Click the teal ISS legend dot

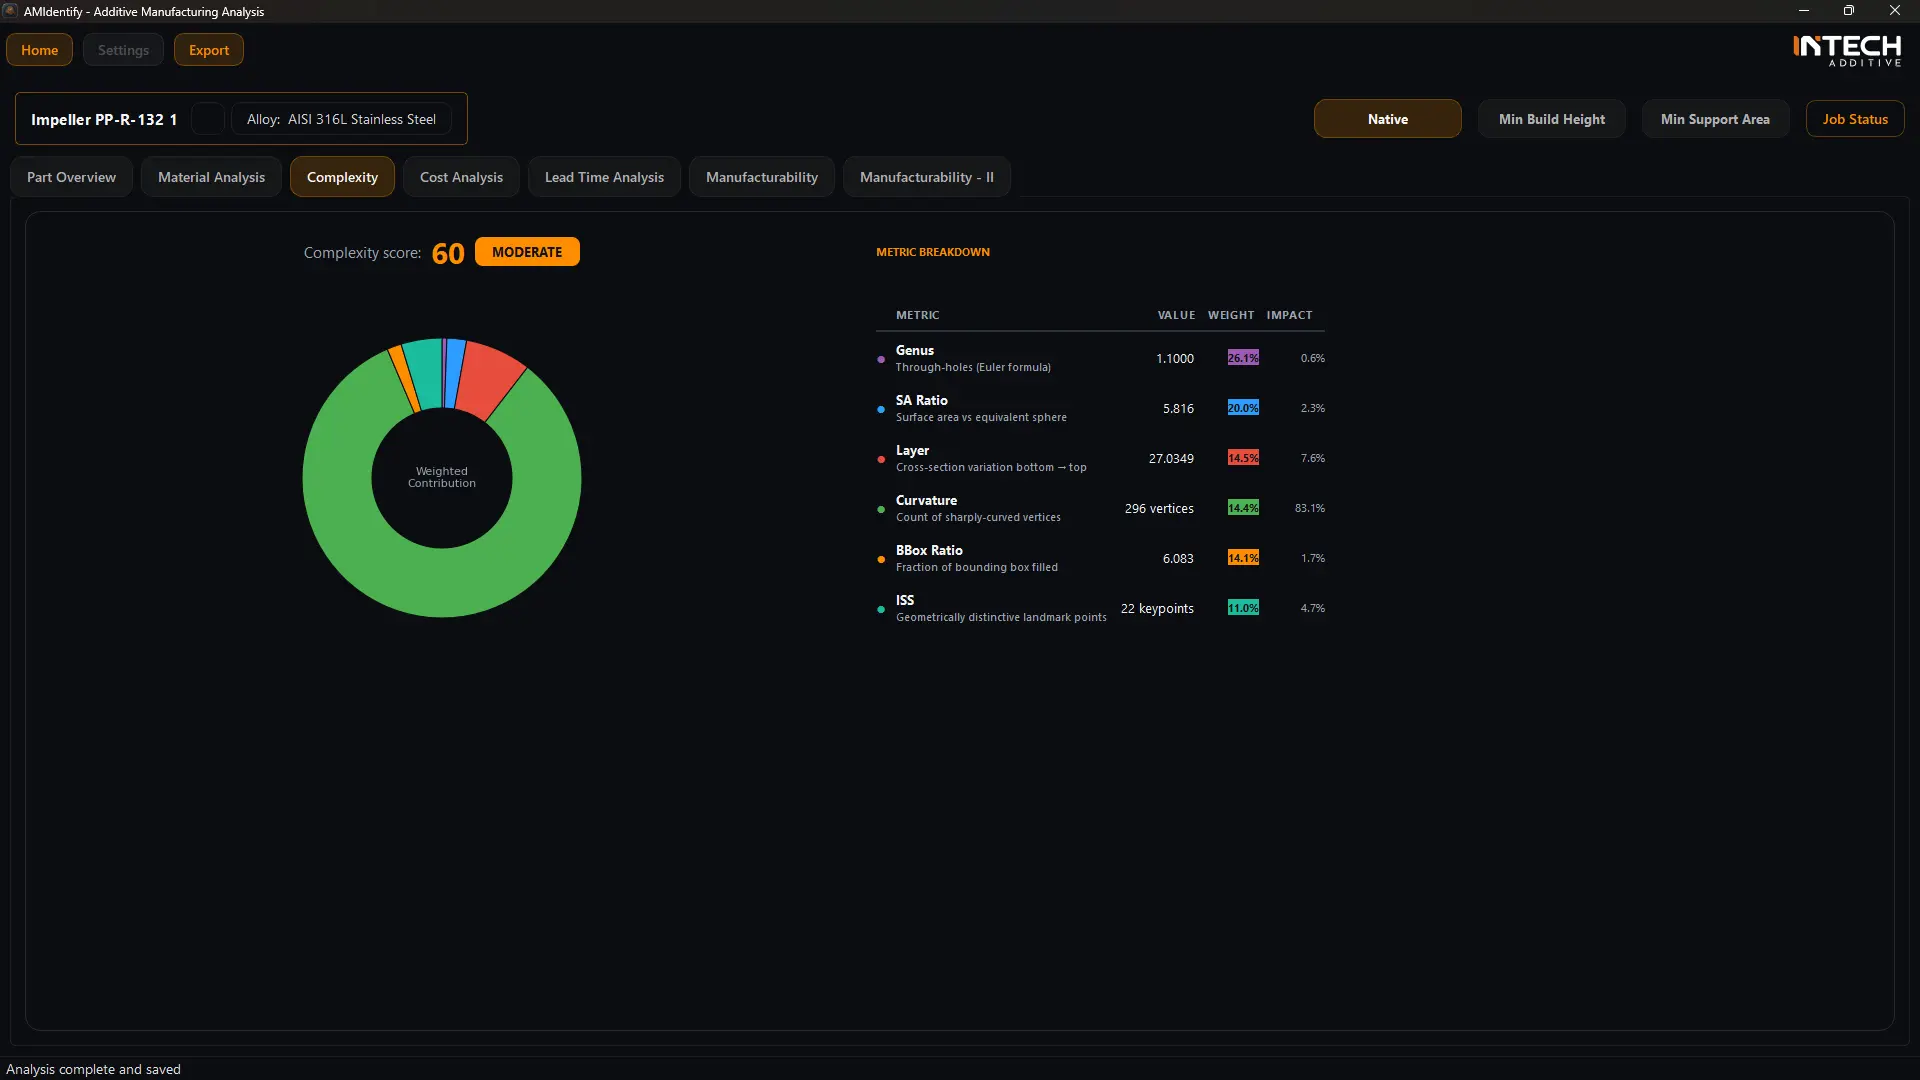click(x=881, y=609)
